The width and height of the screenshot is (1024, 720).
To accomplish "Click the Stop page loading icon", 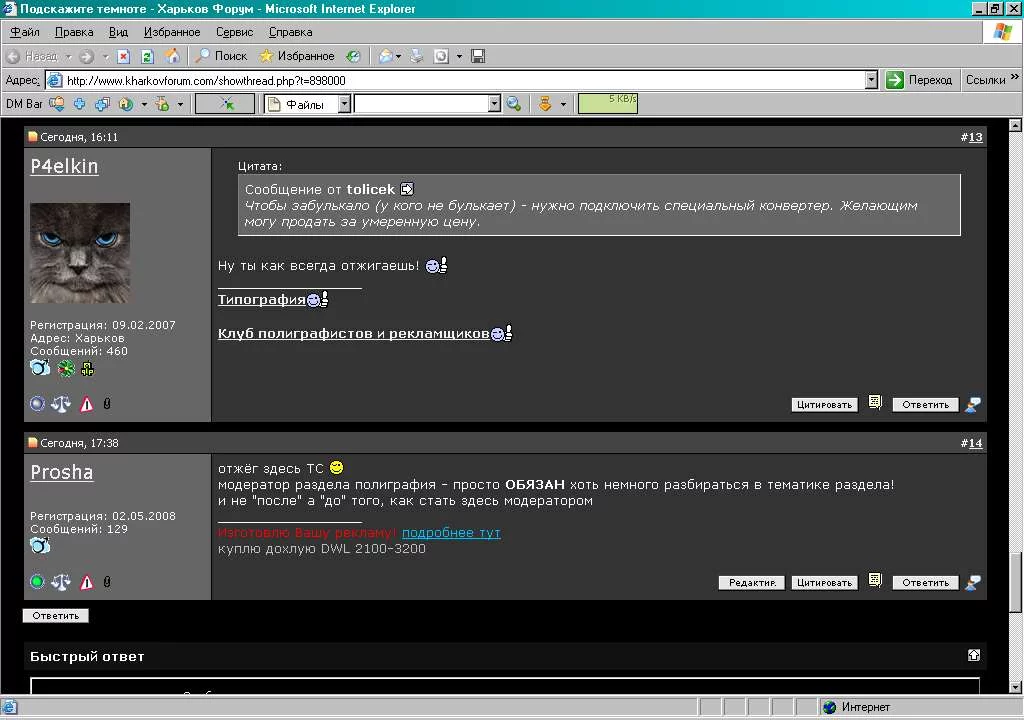I will point(123,56).
